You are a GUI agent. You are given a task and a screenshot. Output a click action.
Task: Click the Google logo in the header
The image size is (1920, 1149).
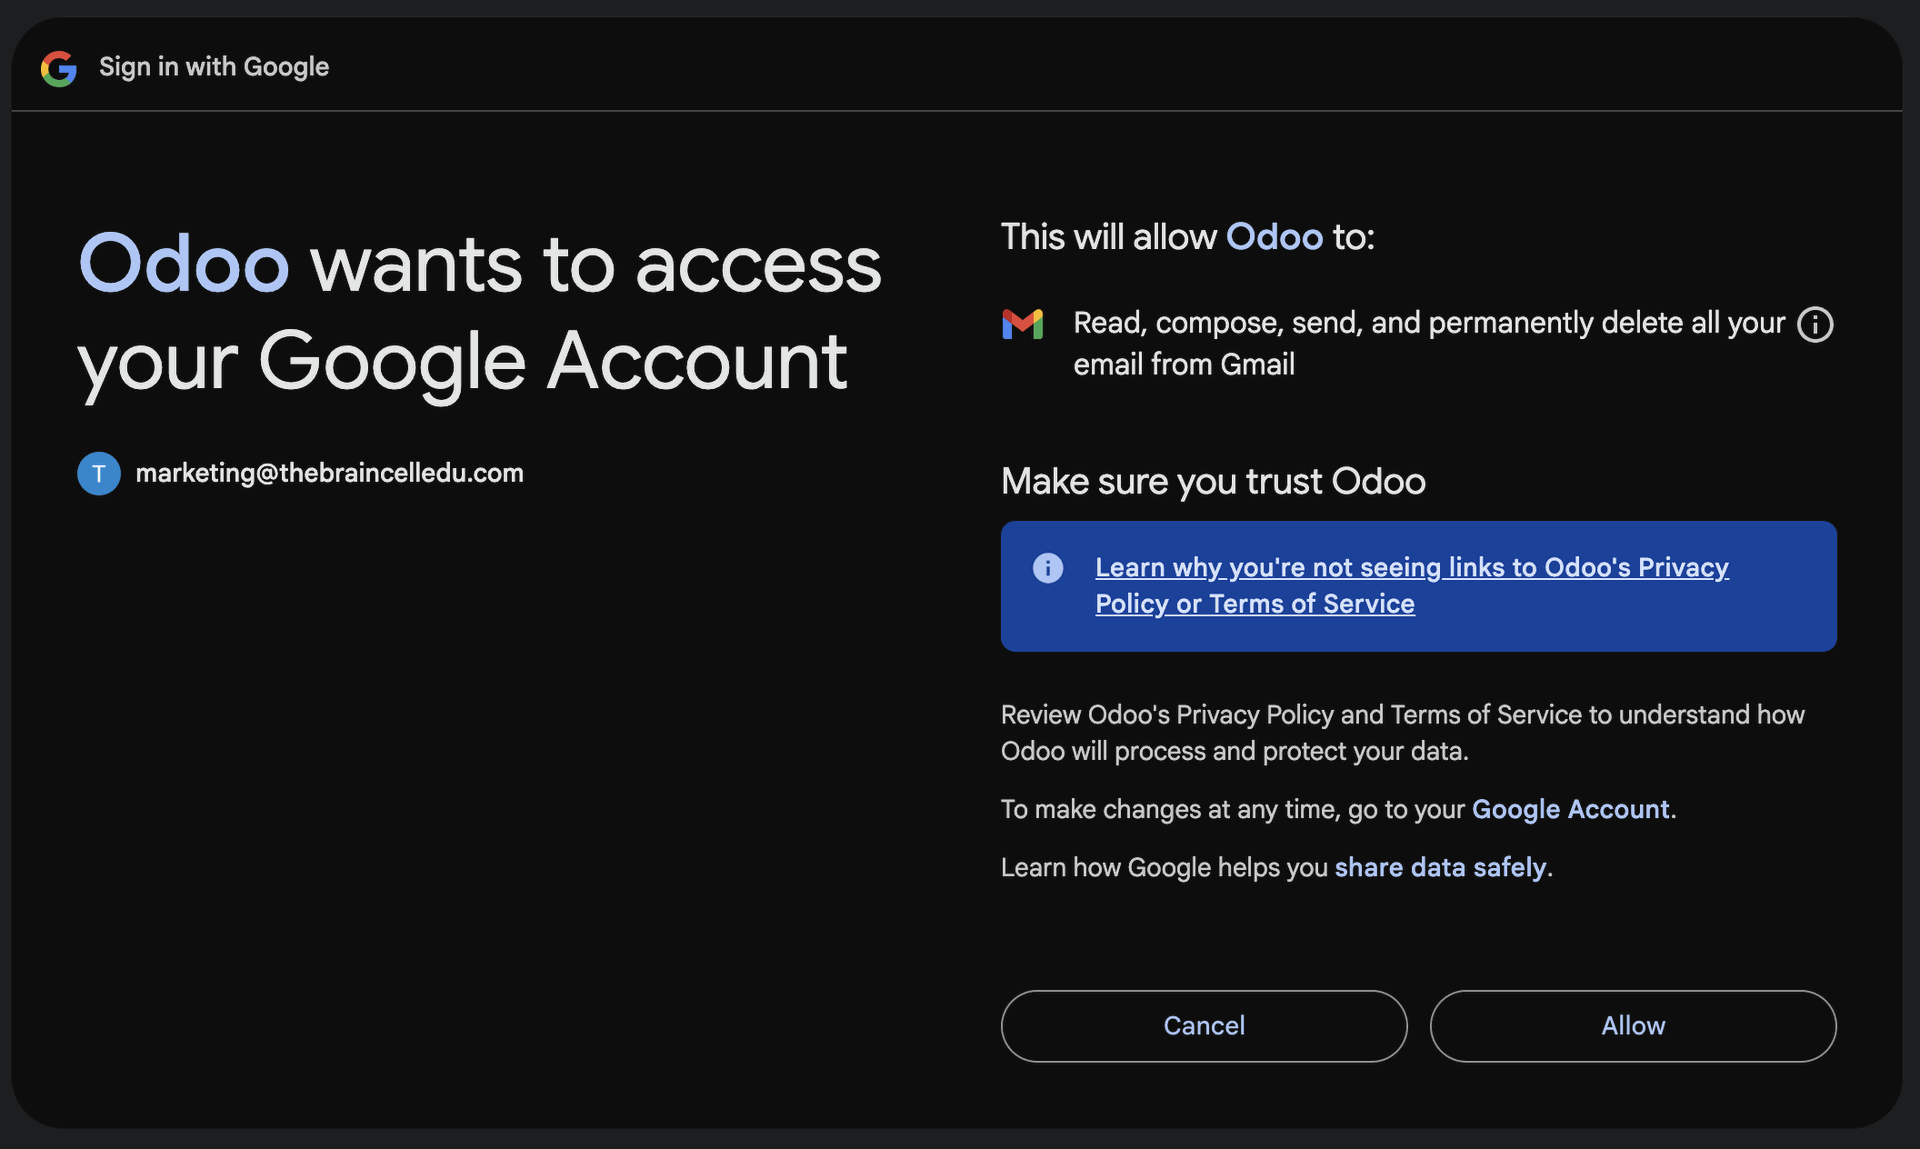pyautogui.click(x=59, y=68)
